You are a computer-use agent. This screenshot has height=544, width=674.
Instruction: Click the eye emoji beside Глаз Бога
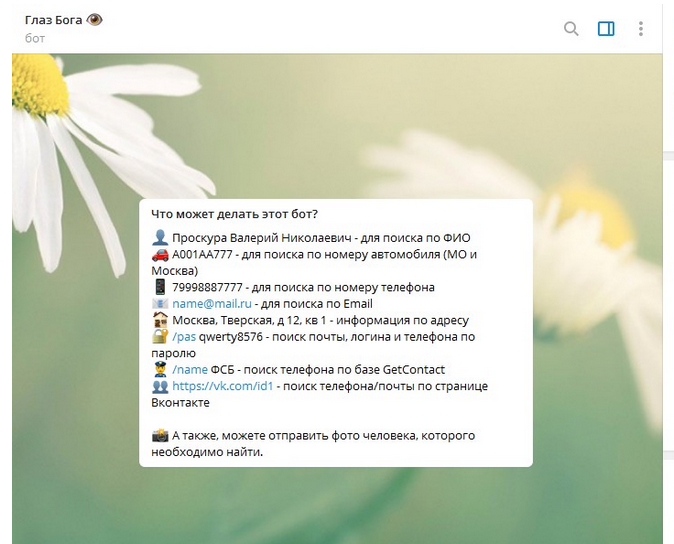(x=94, y=20)
